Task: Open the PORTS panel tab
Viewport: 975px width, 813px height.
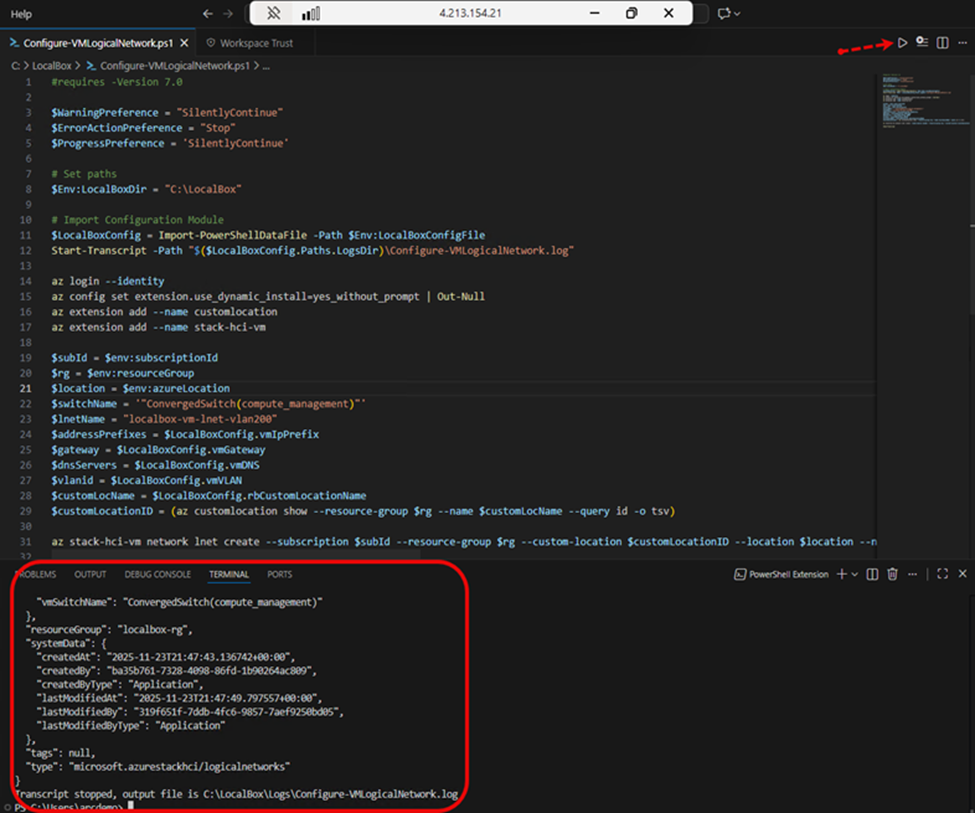Action: [x=279, y=574]
